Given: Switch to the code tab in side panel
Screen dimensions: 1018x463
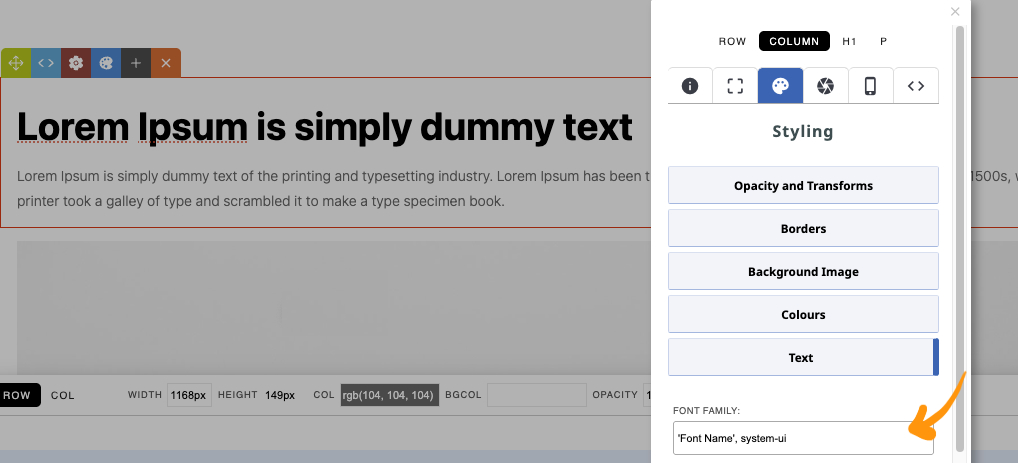Looking at the screenshot, I should click(x=916, y=86).
